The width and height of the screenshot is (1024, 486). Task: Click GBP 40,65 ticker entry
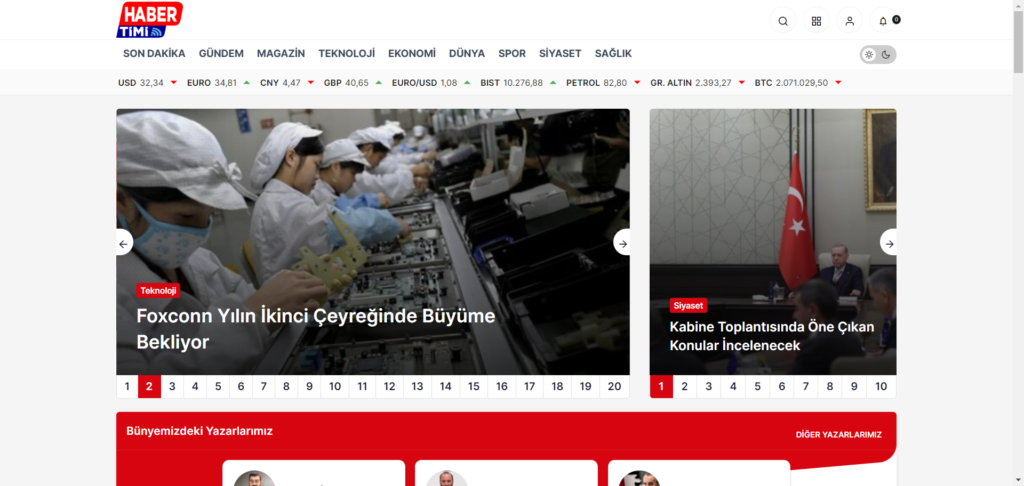tap(353, 83)
